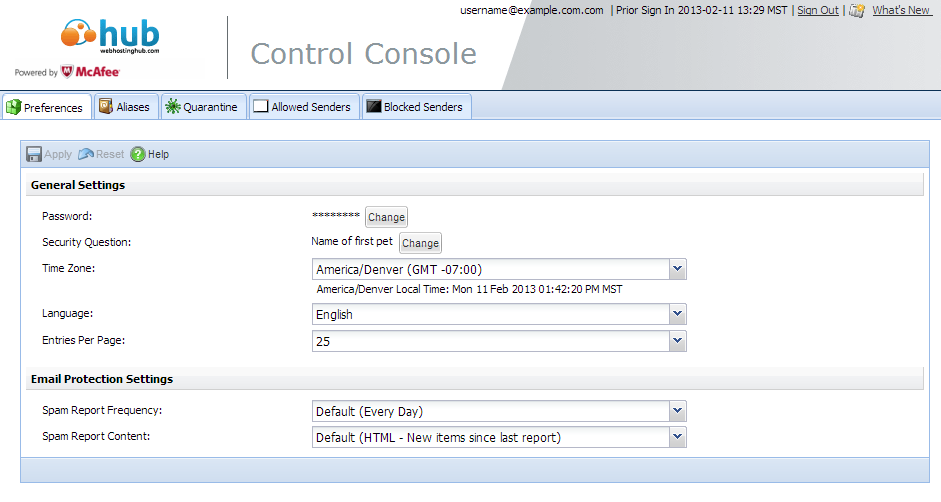The image size is (941, 502).
Task: Click the Preferences tab icon
Action: tap(14, 107)
